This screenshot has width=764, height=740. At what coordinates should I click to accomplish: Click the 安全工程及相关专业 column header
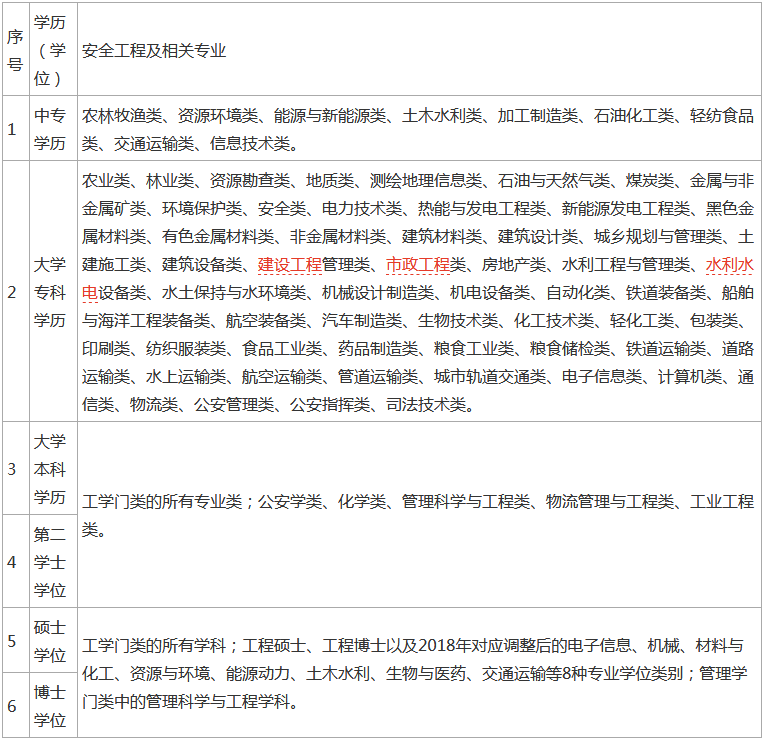(x=154, y=50)
